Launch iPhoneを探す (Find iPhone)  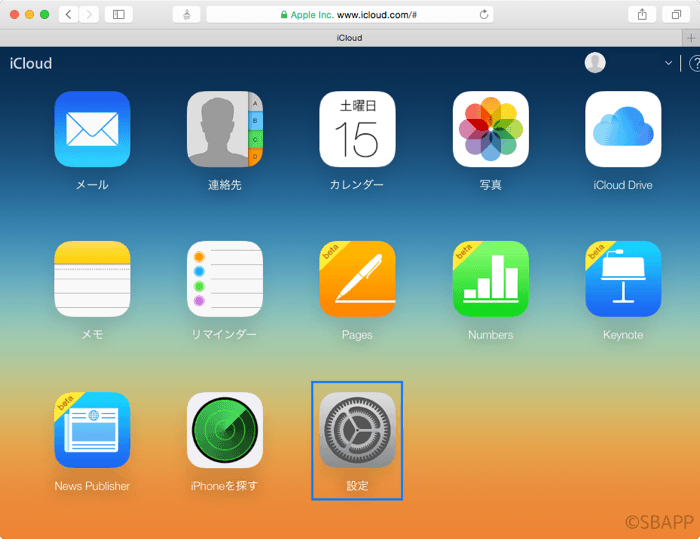225,430
